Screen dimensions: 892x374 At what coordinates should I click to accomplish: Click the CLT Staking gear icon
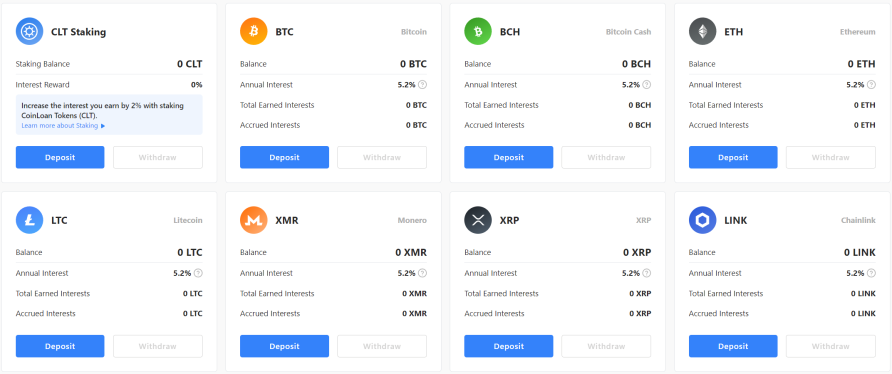click(29, 31)
